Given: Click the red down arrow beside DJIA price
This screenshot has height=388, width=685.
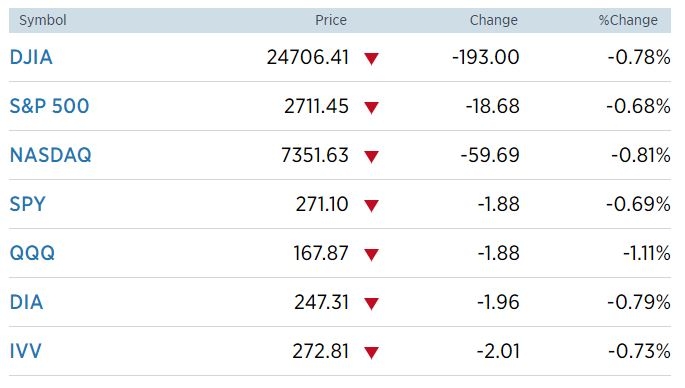Looking at the screenshot, I should pyautogui.click(x=371, y=59).
